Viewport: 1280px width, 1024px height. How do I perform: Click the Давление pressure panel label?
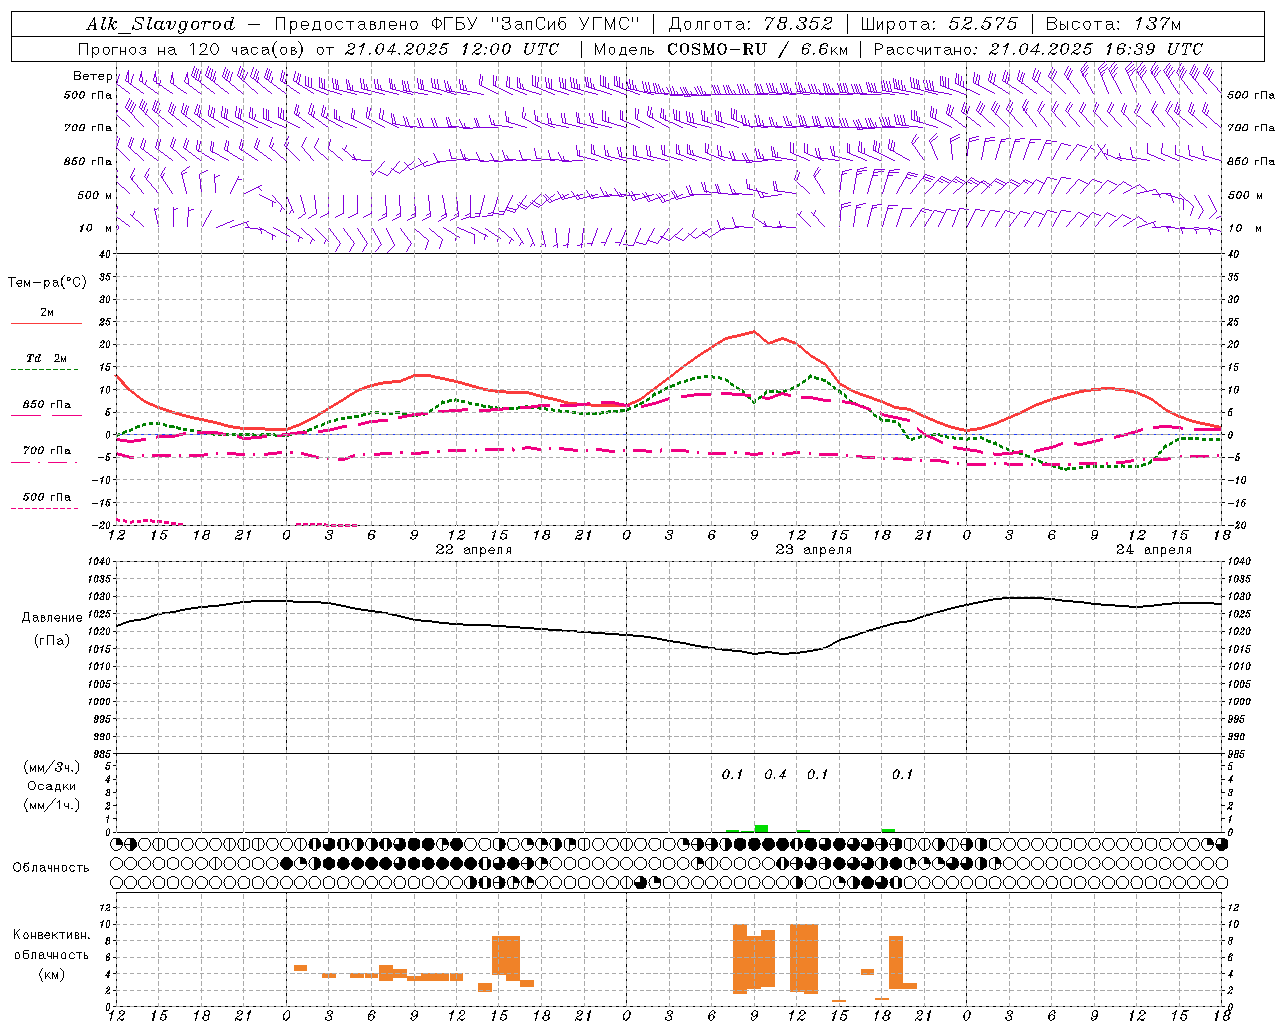point(52,618)
